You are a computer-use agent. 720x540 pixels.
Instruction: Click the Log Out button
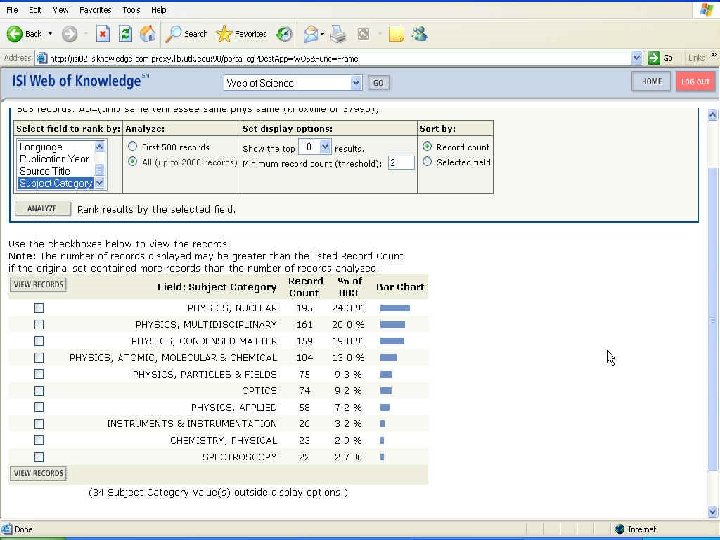[x=695, y=82]
